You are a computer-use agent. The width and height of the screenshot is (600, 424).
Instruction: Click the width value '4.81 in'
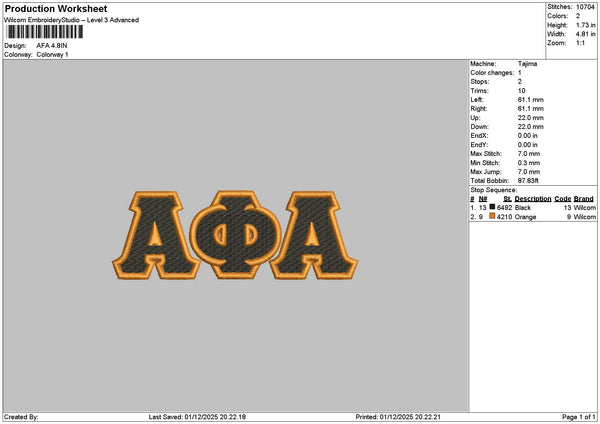[585, 34]
